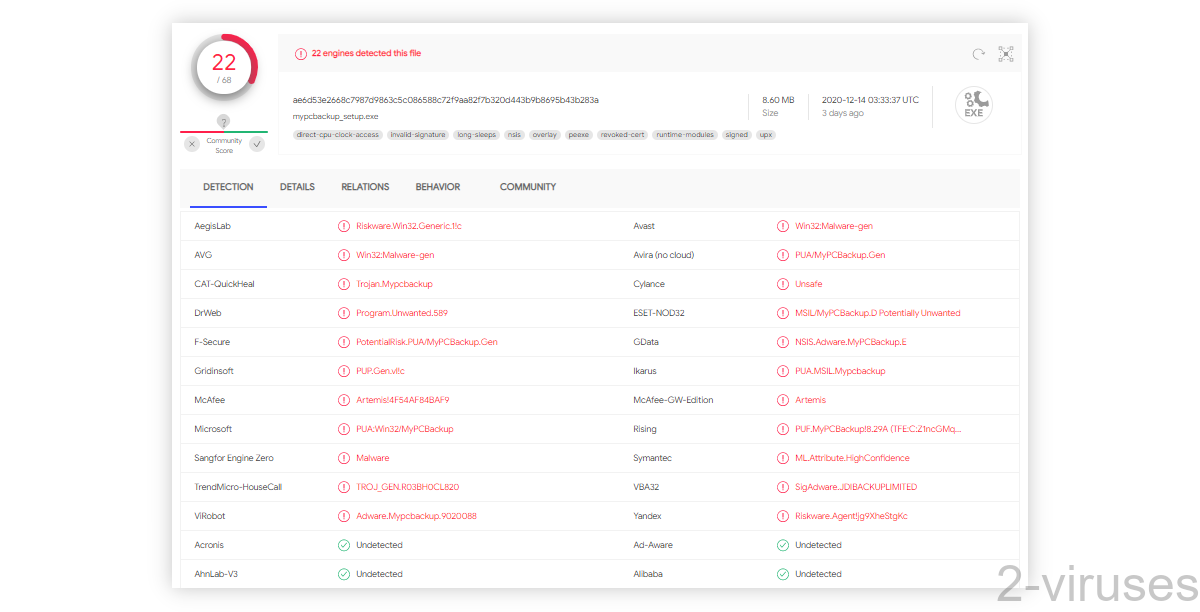Click the green check icon for Ad-Aware

(x=783, y=545)
